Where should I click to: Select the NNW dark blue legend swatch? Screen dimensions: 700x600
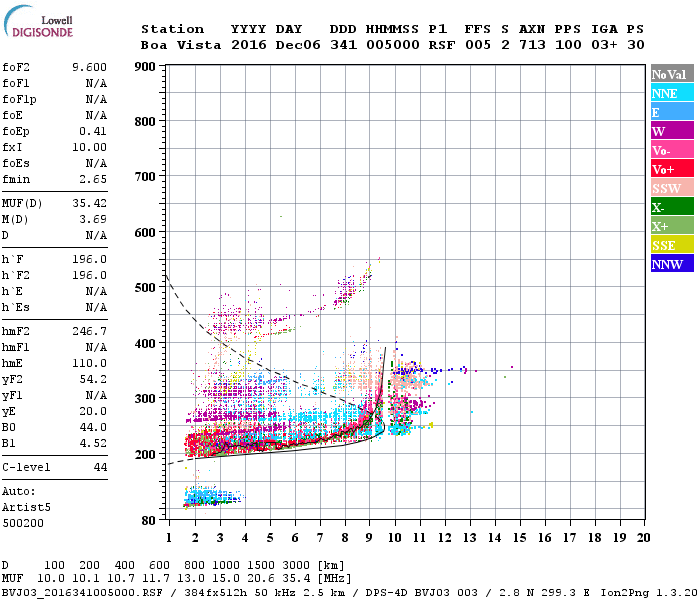point(672,263)
